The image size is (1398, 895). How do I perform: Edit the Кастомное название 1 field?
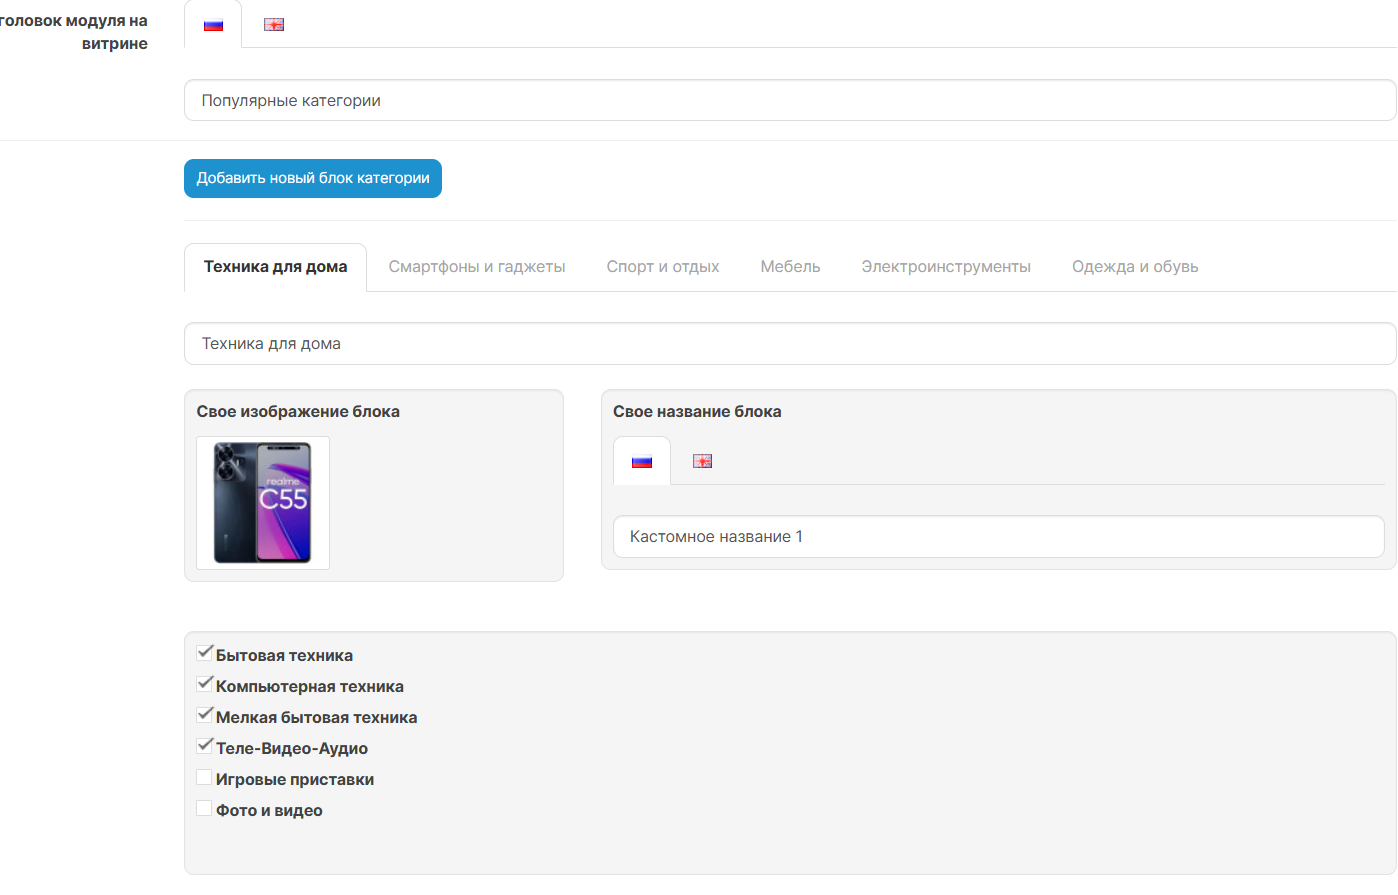click(998, 537)
